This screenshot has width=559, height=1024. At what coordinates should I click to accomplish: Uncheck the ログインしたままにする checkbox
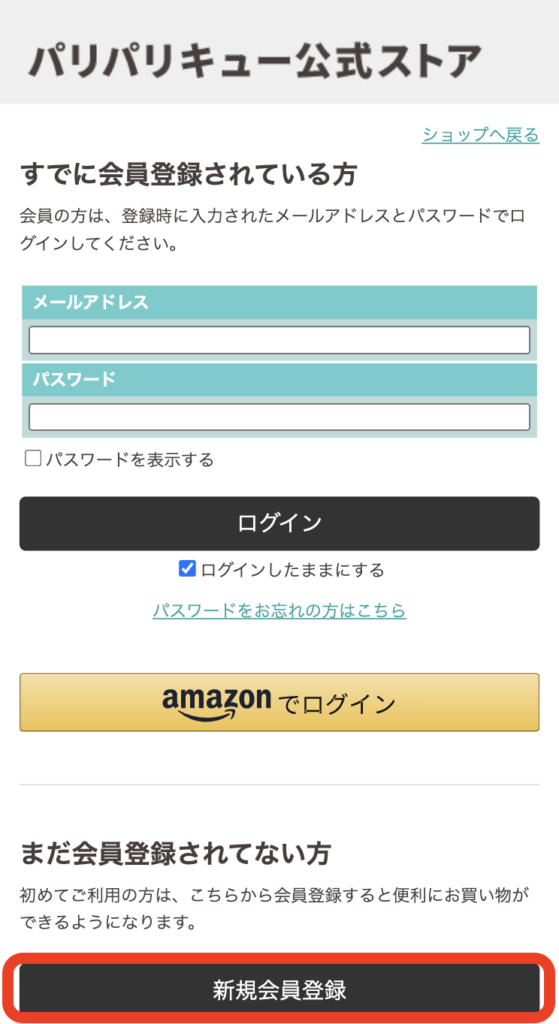(187, 569)
